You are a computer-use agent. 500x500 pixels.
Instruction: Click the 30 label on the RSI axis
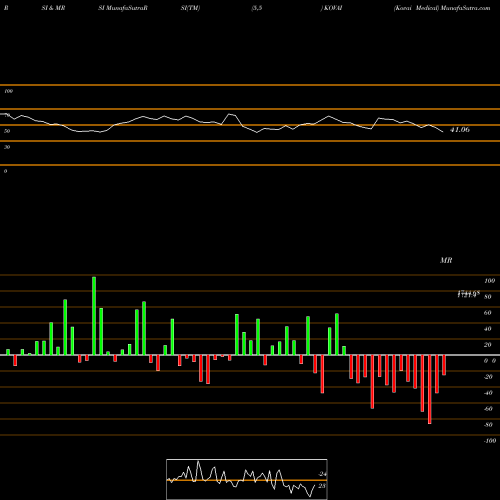tap(7, 147)
